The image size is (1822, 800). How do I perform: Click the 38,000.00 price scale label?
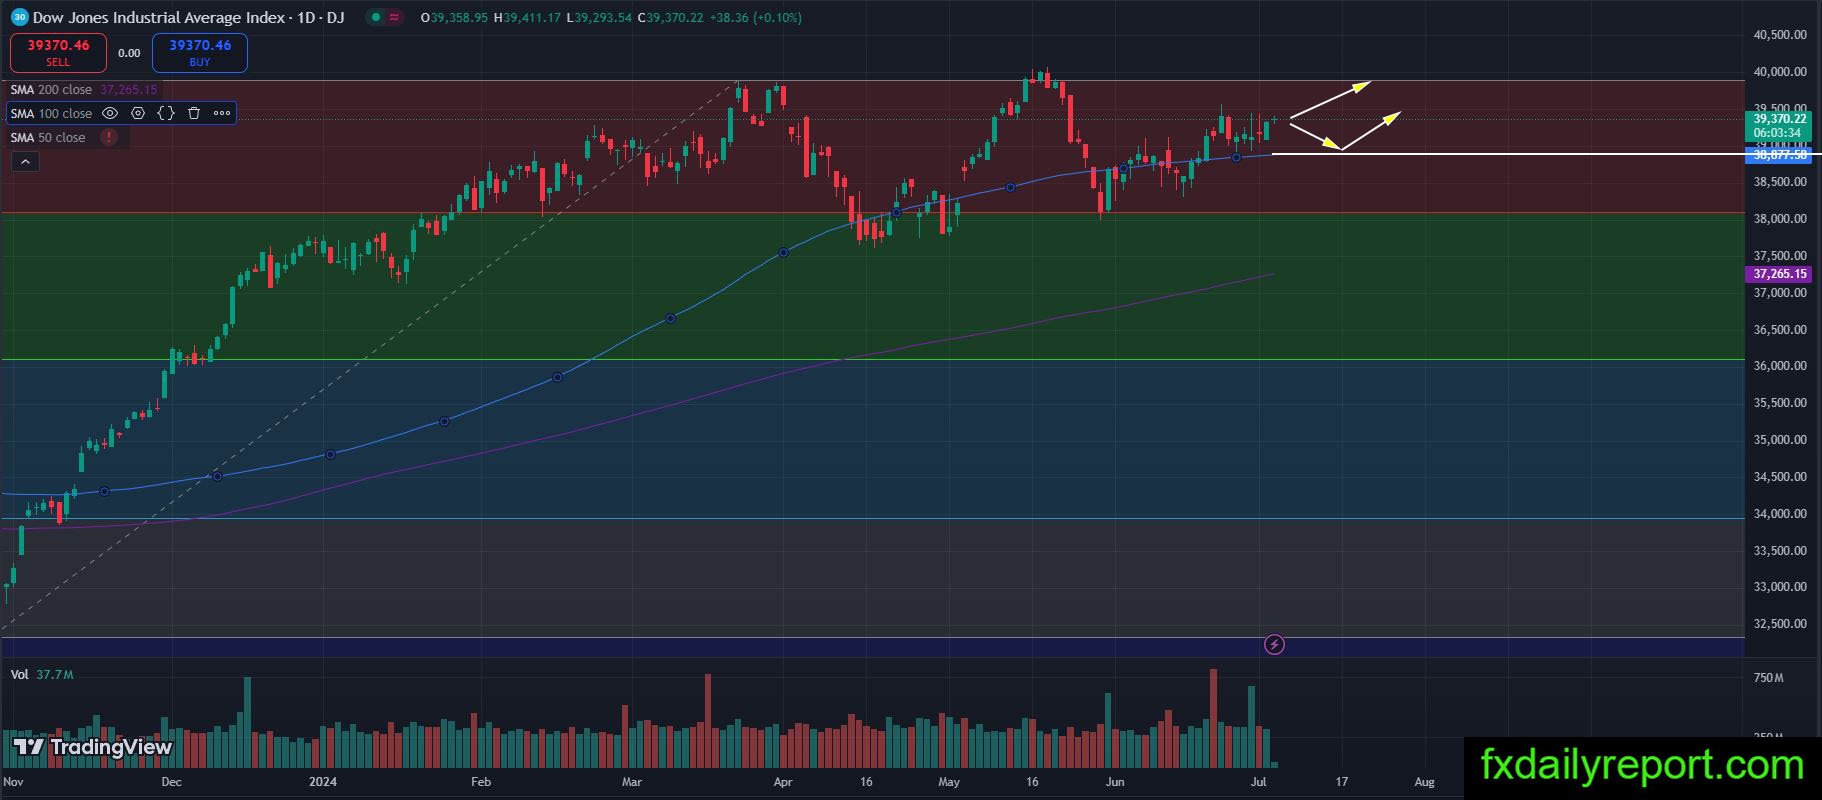1780,218
